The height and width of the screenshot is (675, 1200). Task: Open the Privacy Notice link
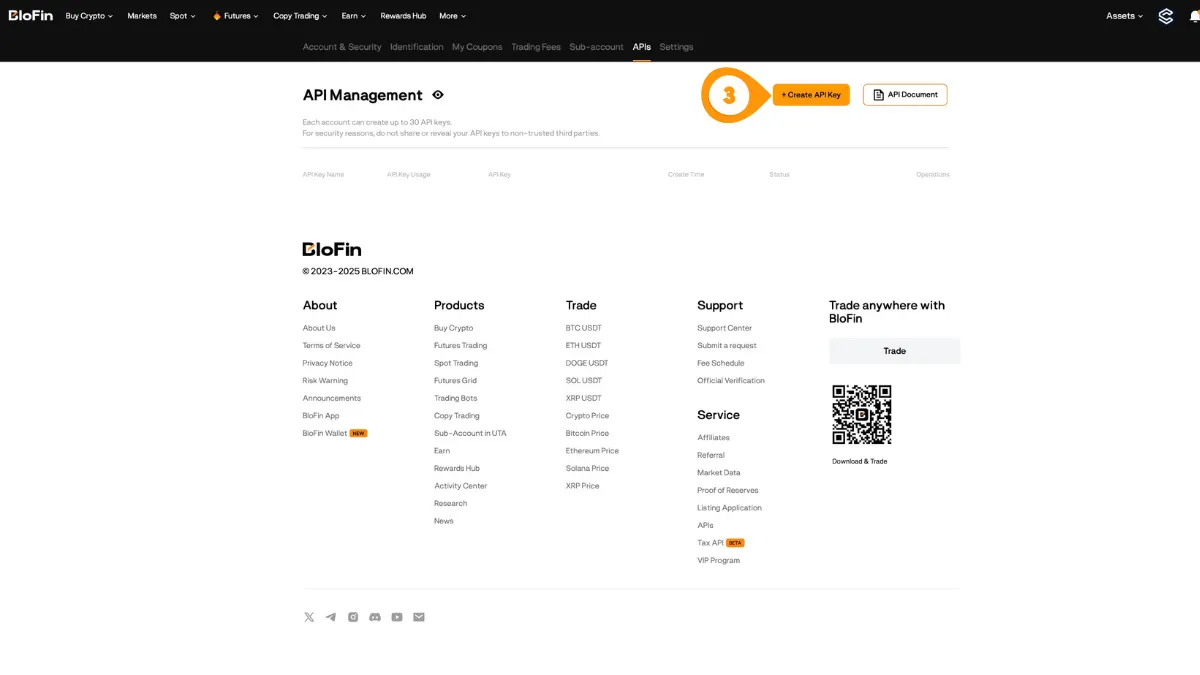[x=328, y=363]
